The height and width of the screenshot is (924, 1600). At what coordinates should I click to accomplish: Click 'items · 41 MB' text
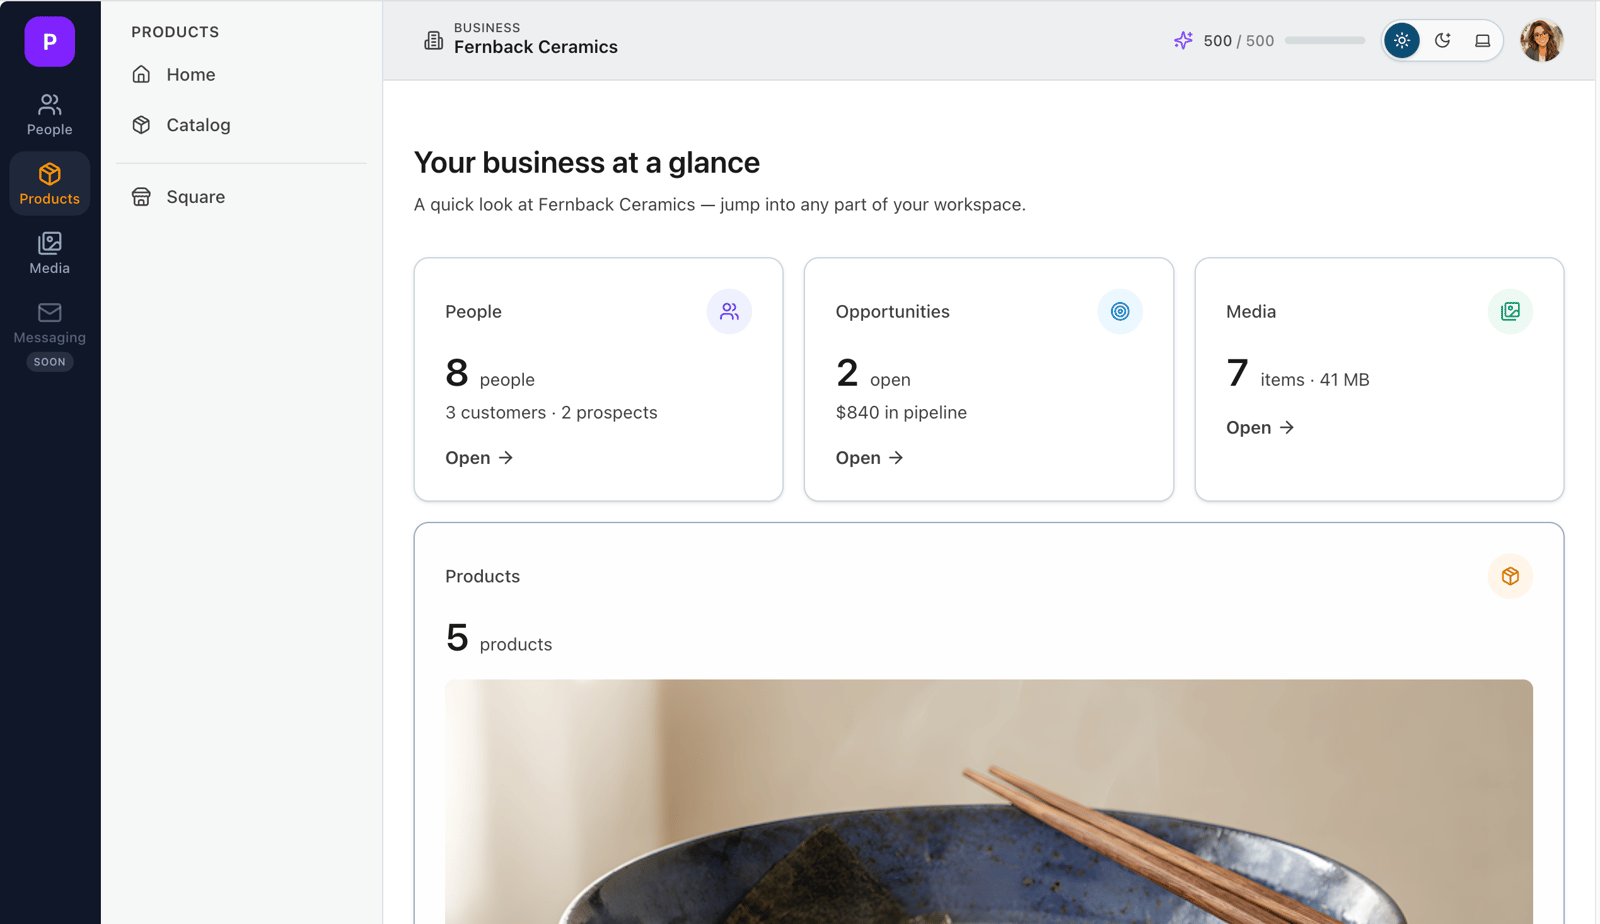(1315, 380)
